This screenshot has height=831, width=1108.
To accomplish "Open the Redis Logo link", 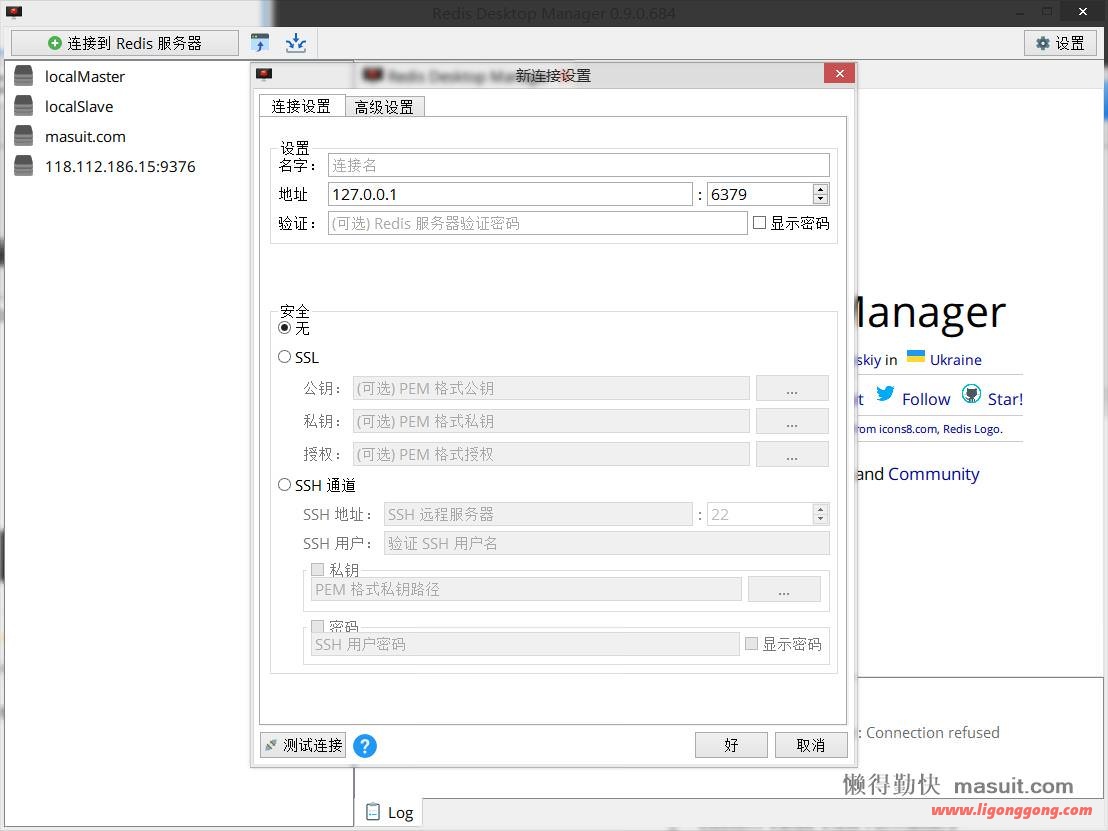I will [972, 429].
